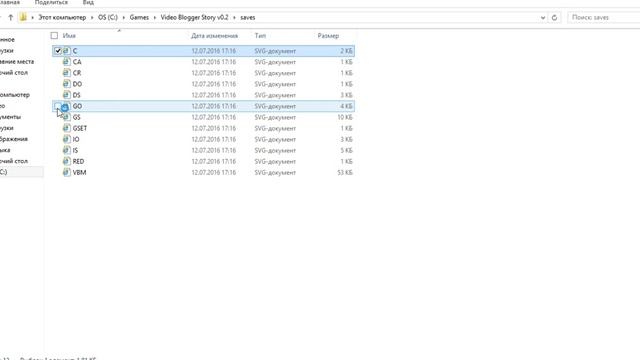The width and height of the screenshot is (640, 360).
Task: Click the SVG file icon for IO
Action: click(66, 139)
